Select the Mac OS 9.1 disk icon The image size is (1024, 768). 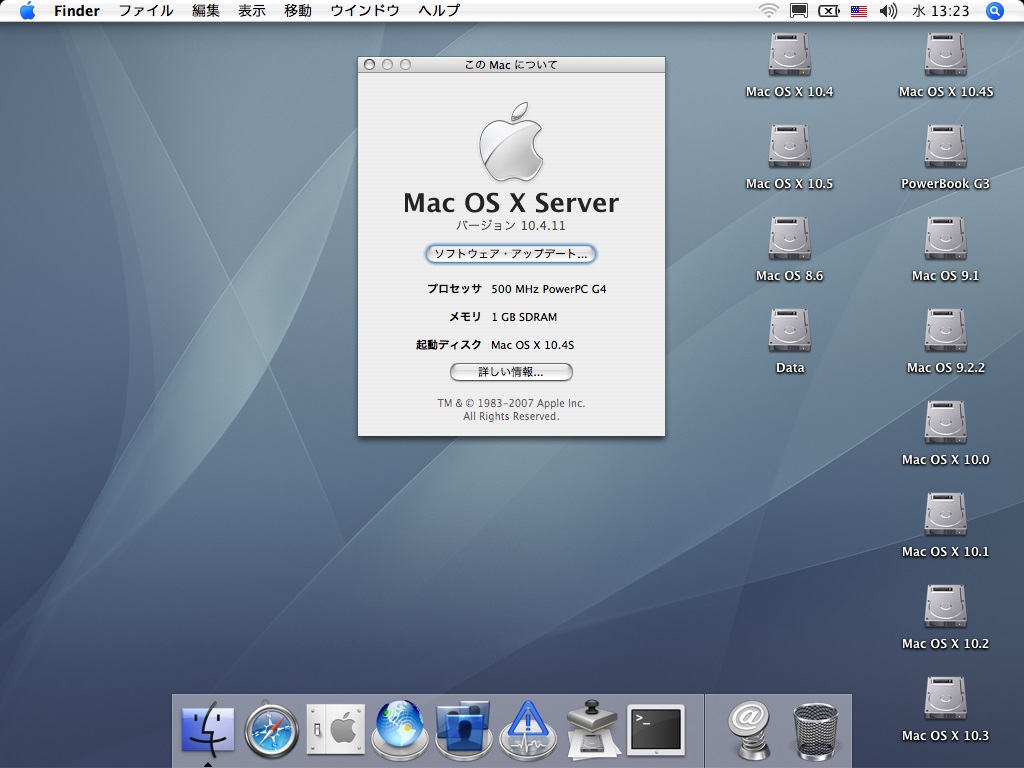coord(946,240)
